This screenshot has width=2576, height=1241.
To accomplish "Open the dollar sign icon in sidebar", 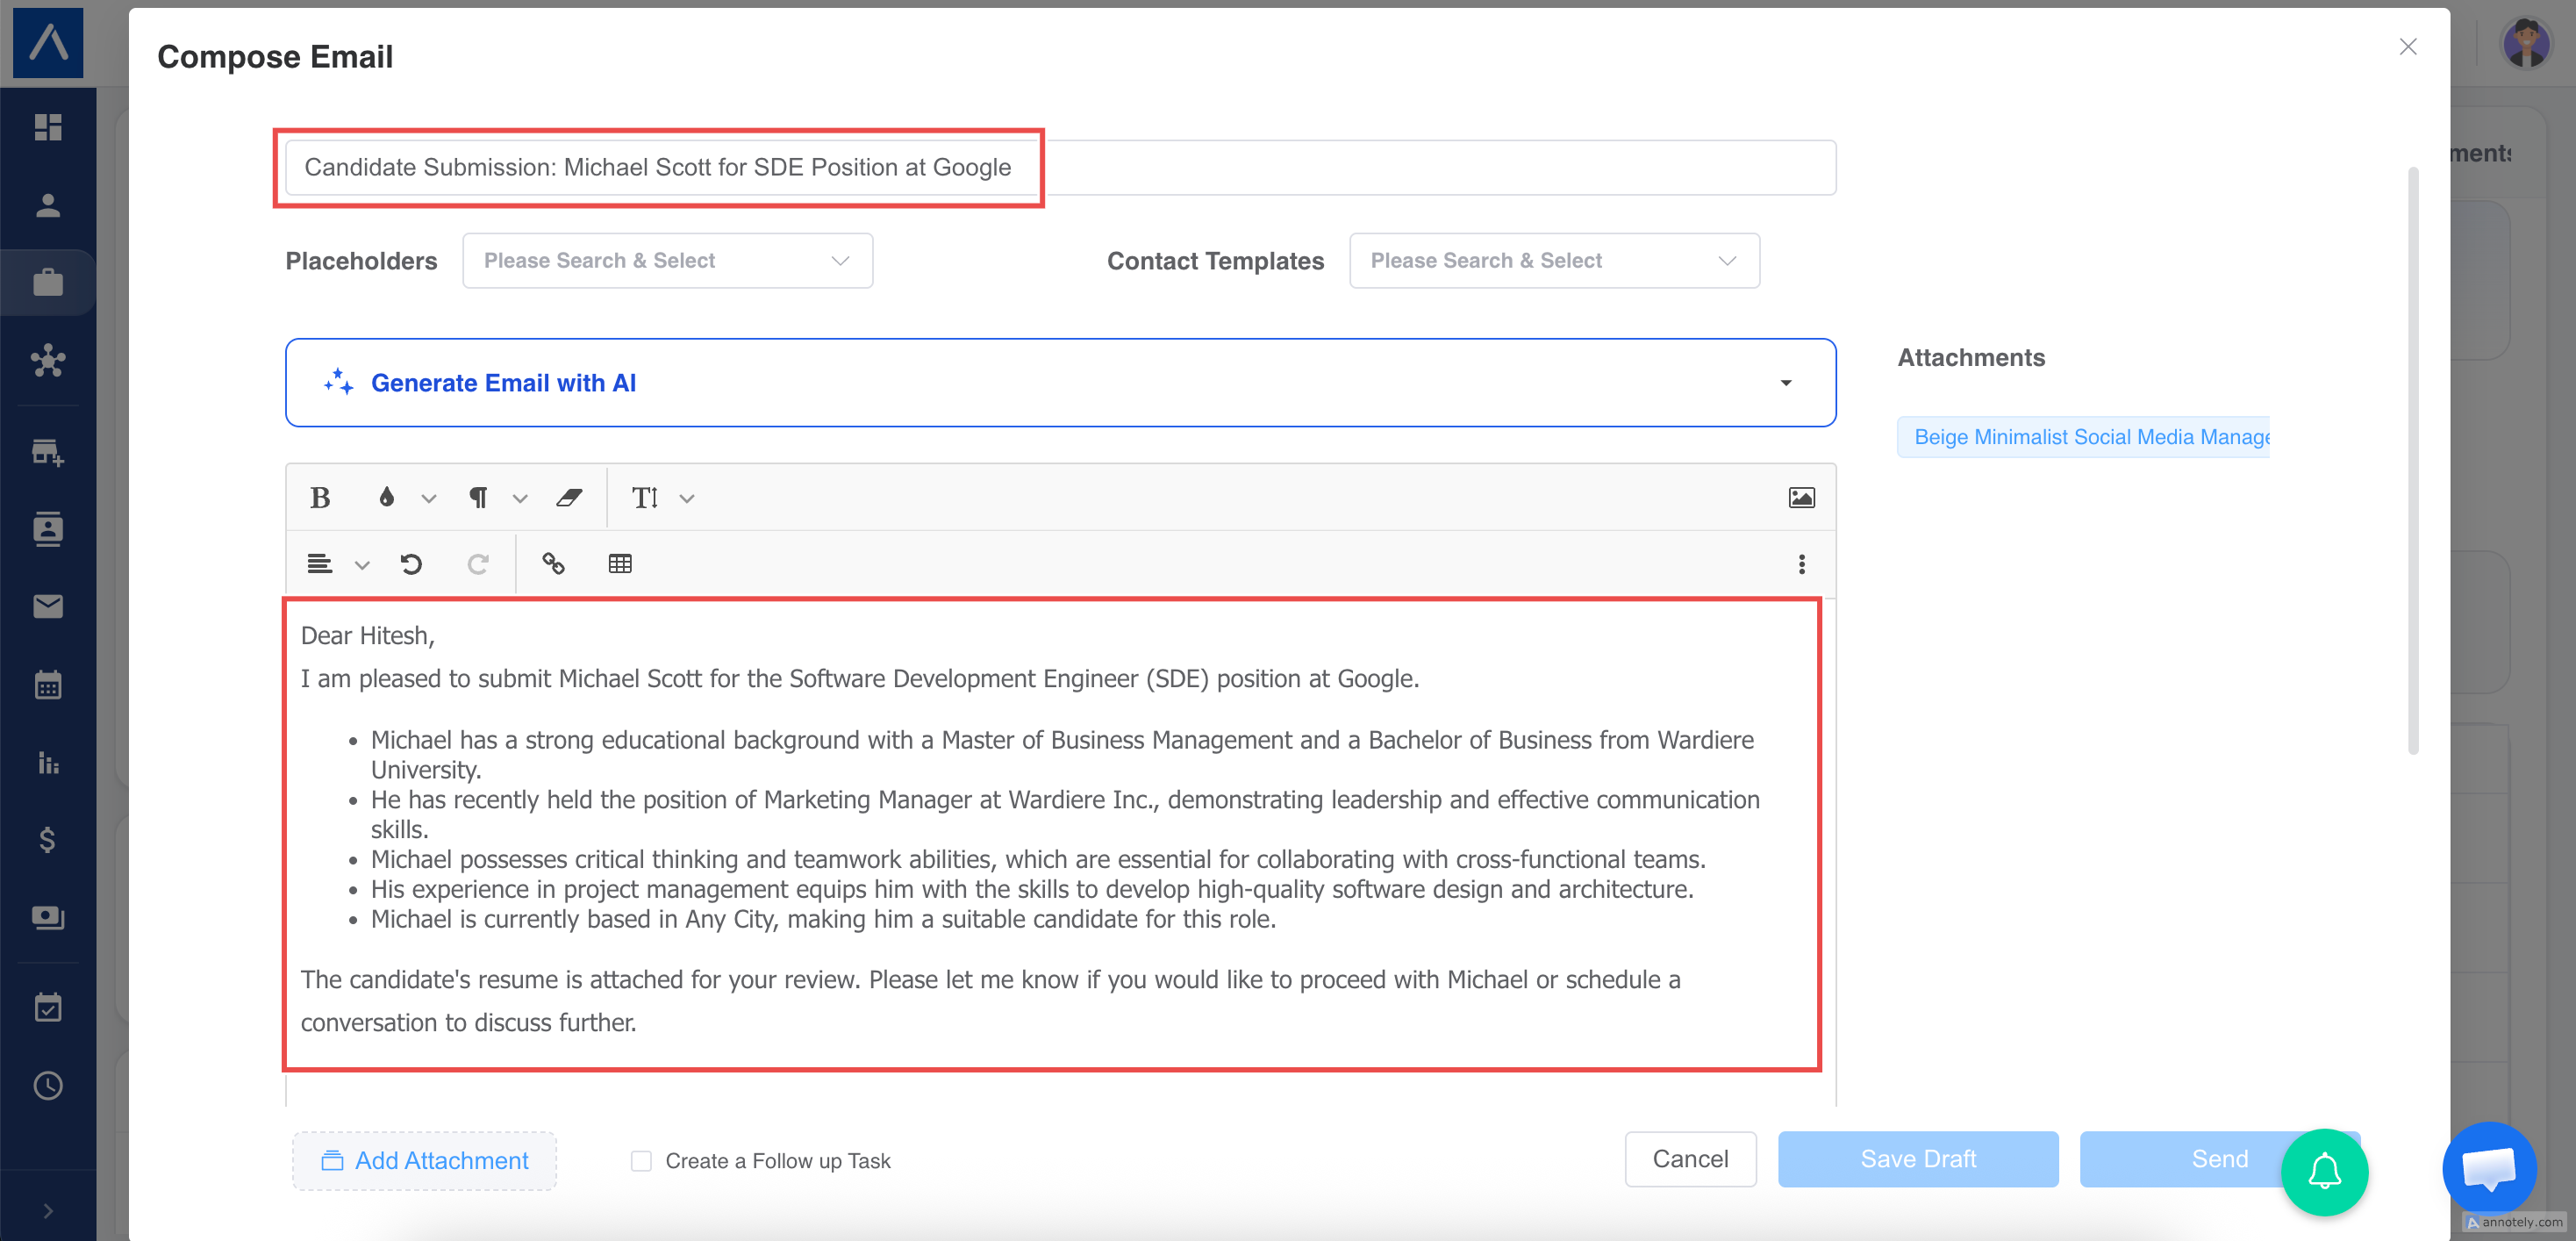I will click(x=48, y=840).
